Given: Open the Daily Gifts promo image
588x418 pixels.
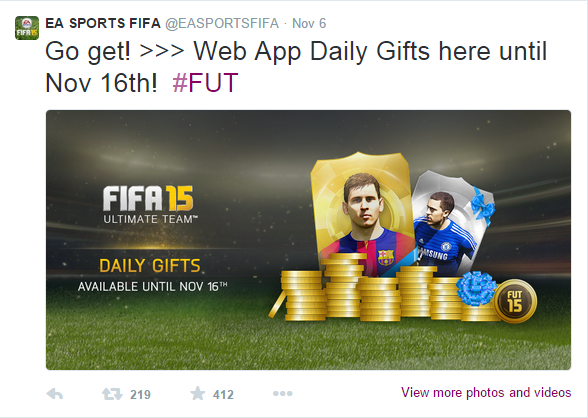Looking at the screenshot, I should coord(308,240).
